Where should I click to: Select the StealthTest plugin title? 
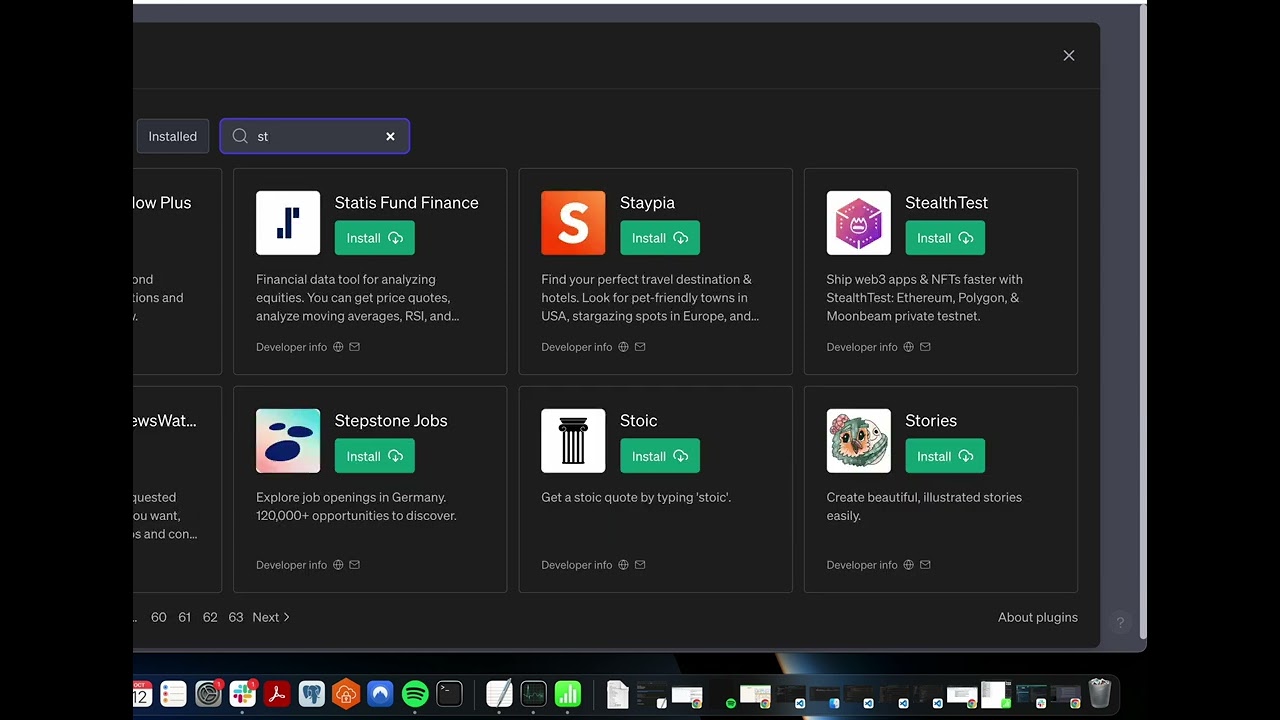point(947,202)
